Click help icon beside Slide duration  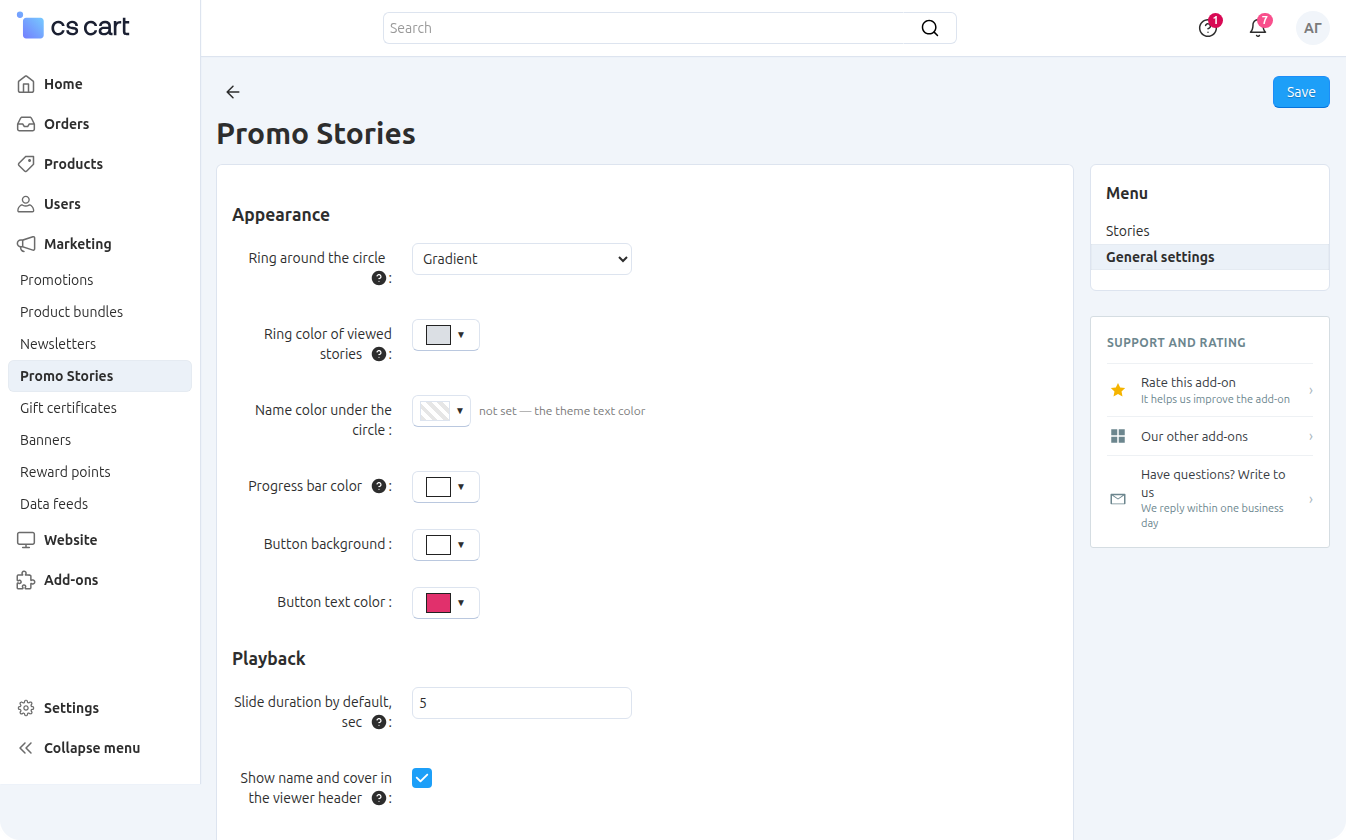coord(378,722)
